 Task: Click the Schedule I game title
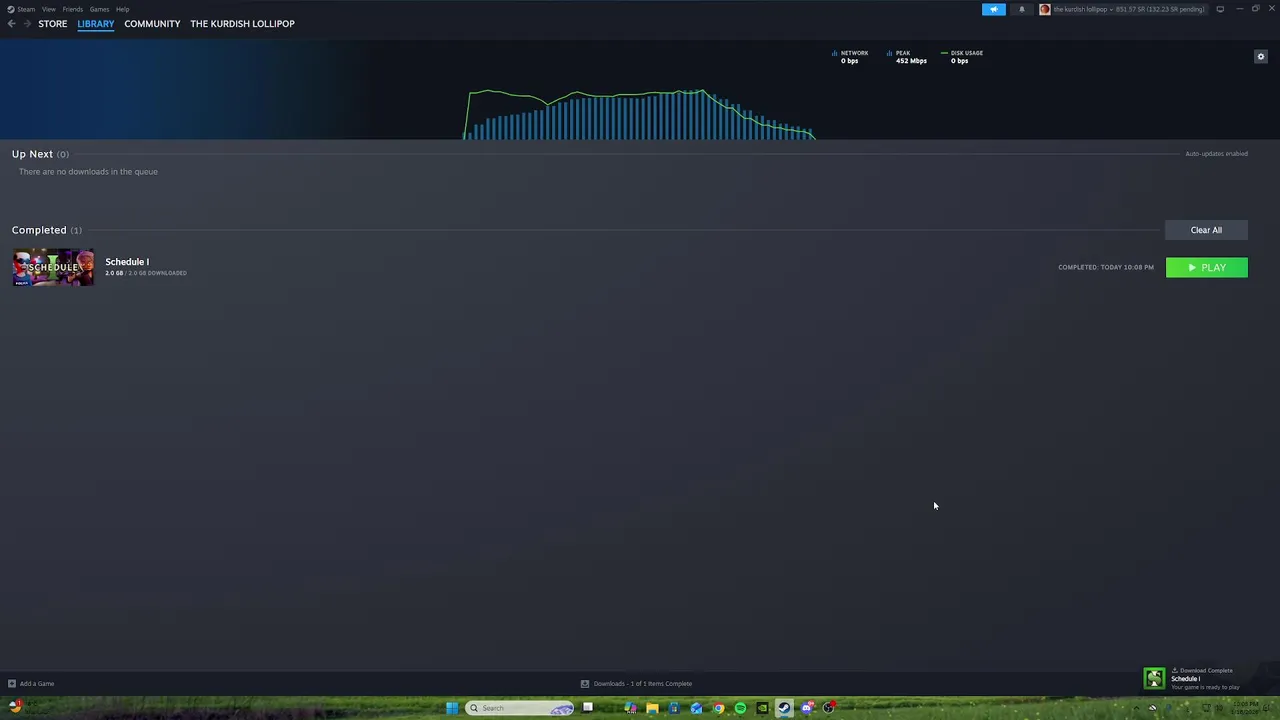(127, 262)
